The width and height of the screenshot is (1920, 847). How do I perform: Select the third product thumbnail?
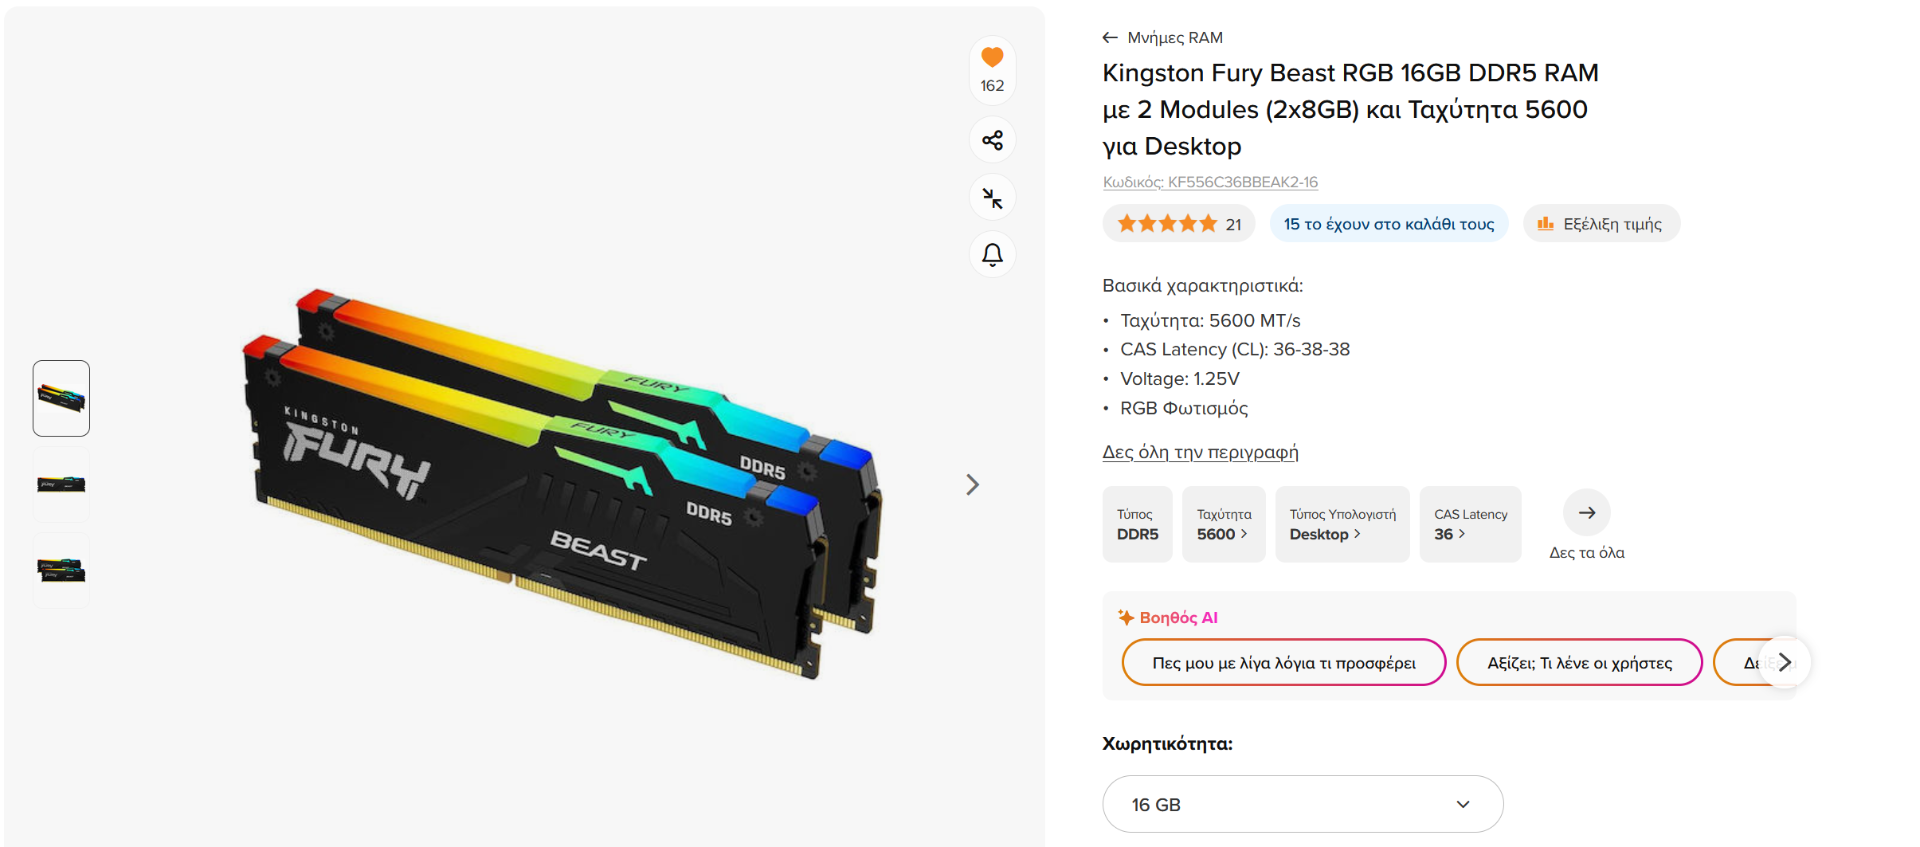tap(61, 571)
